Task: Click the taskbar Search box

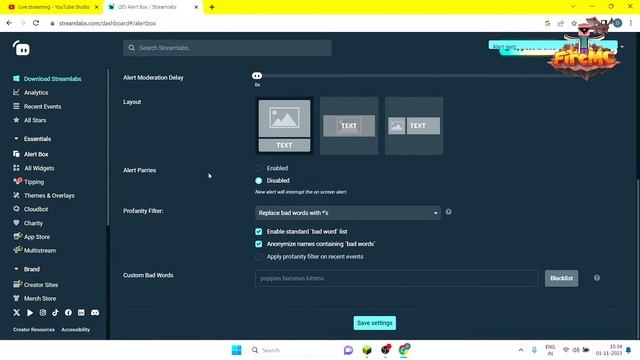Action: [291, 350]
